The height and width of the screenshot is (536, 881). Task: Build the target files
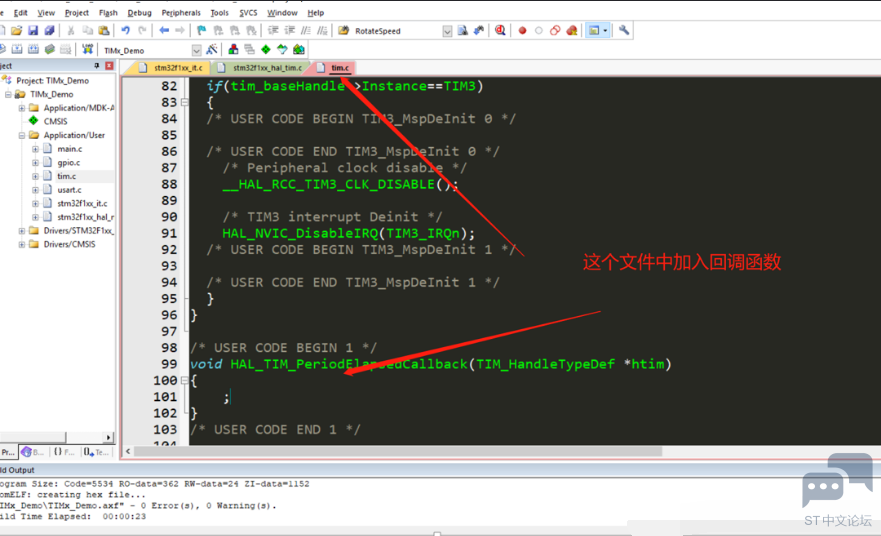click(17, 49)
